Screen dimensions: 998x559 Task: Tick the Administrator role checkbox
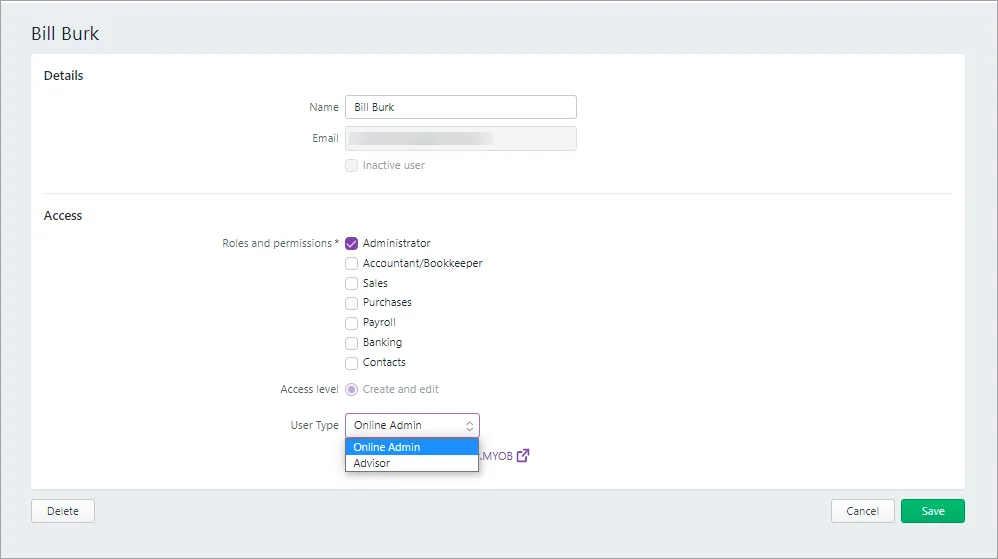point(351,243)
